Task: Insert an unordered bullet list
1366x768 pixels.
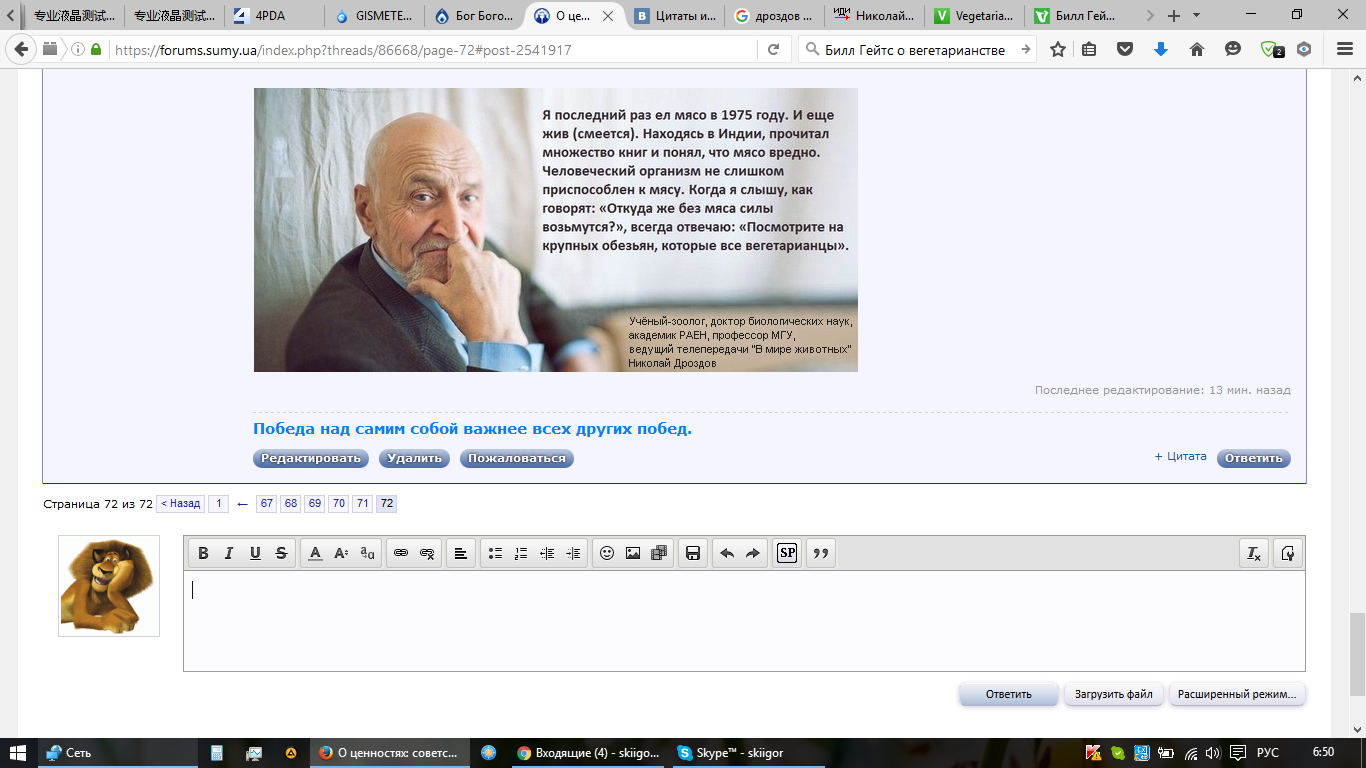Action: tap(495, 553)
